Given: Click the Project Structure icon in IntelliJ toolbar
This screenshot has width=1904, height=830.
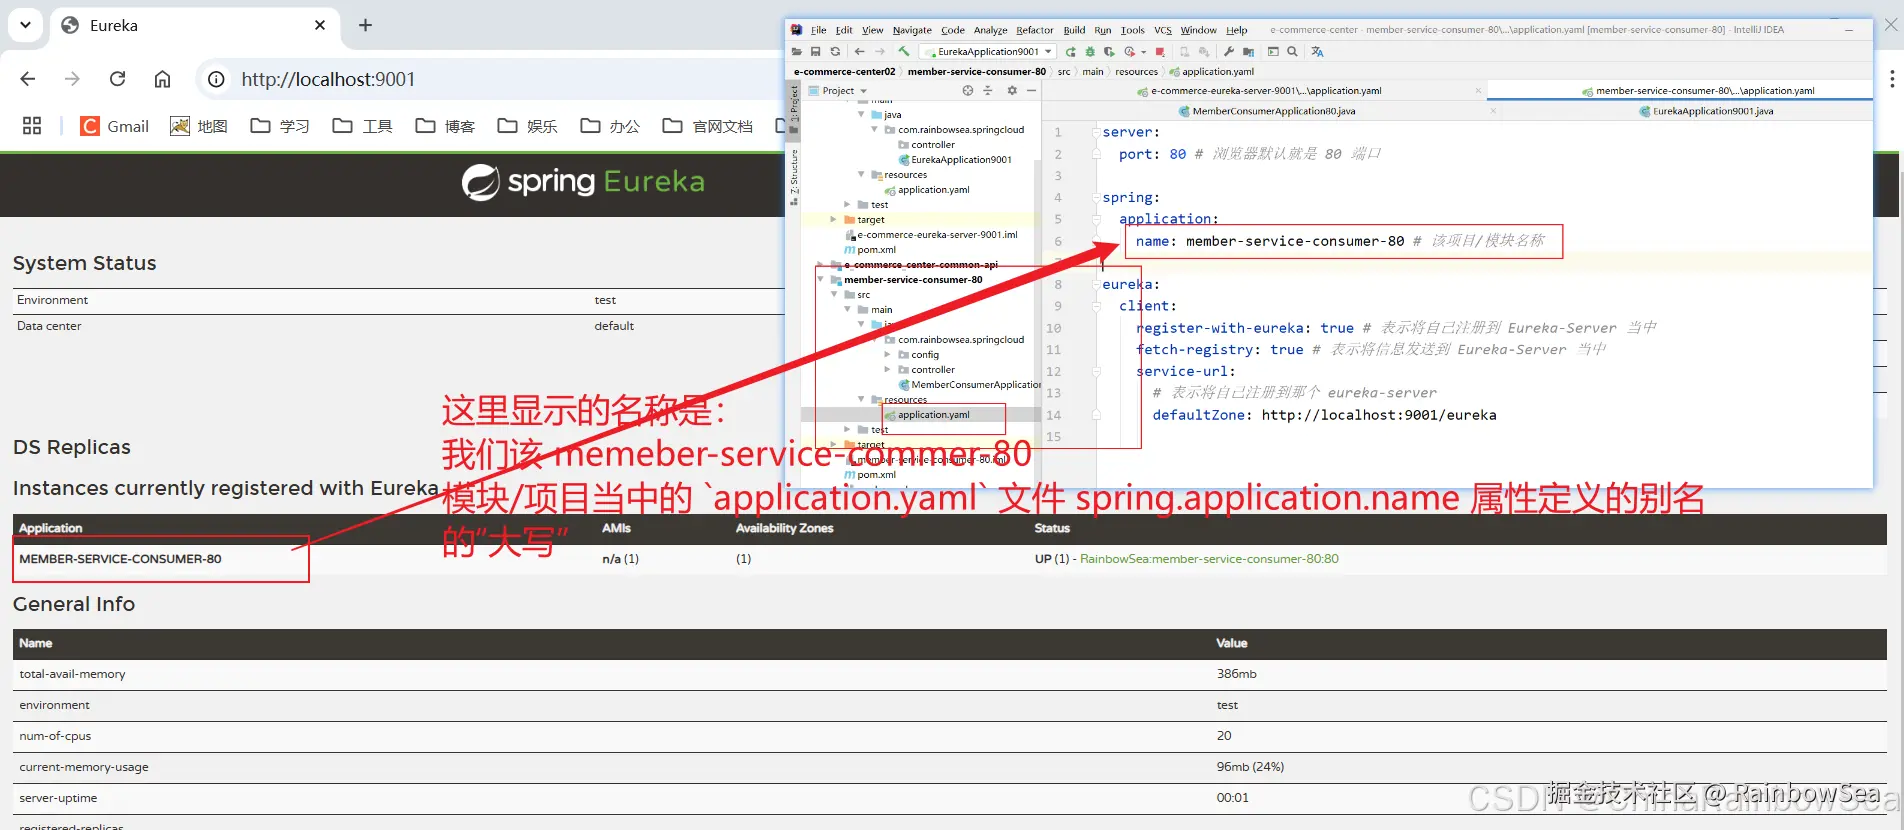Looking at the screenshot, I should click(x=1249, y=52).
